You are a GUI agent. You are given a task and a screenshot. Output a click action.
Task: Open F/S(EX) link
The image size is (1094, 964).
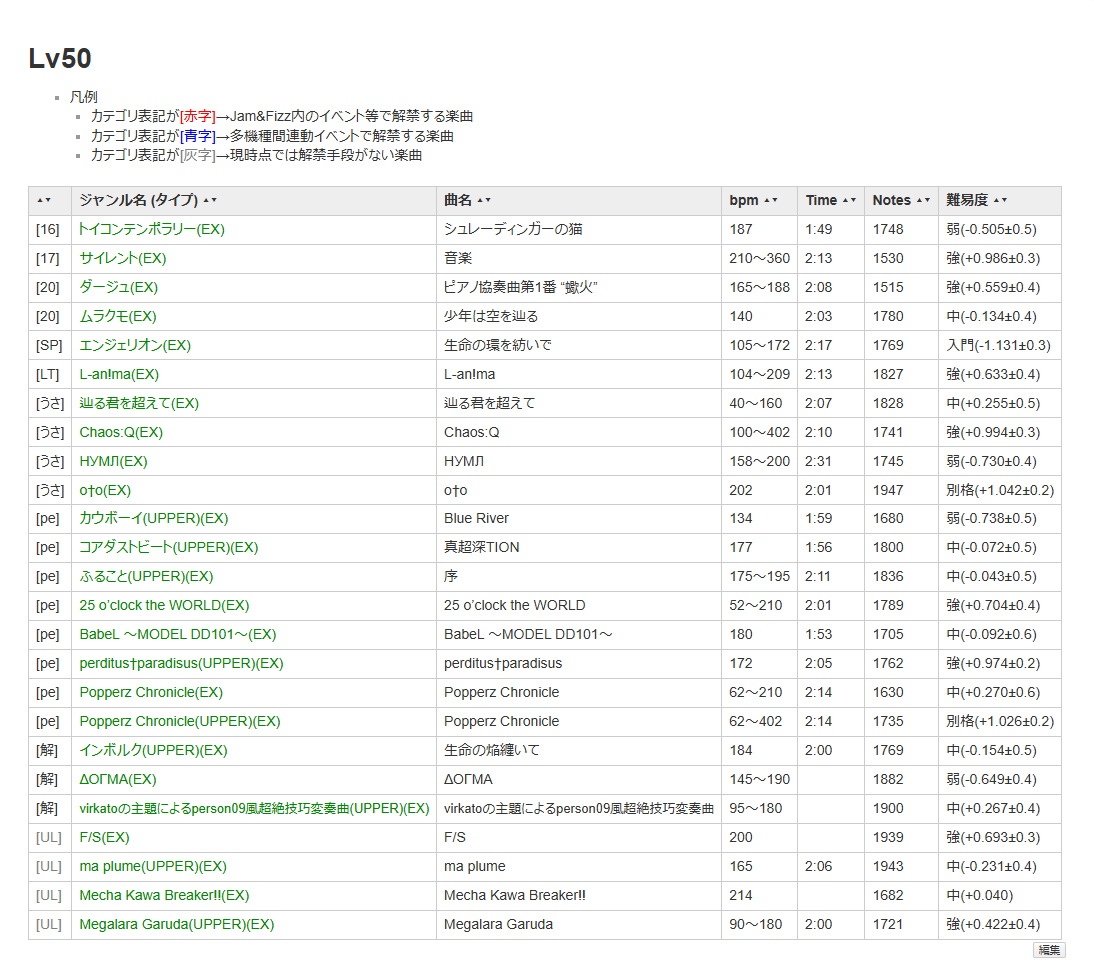coord(104,838)
